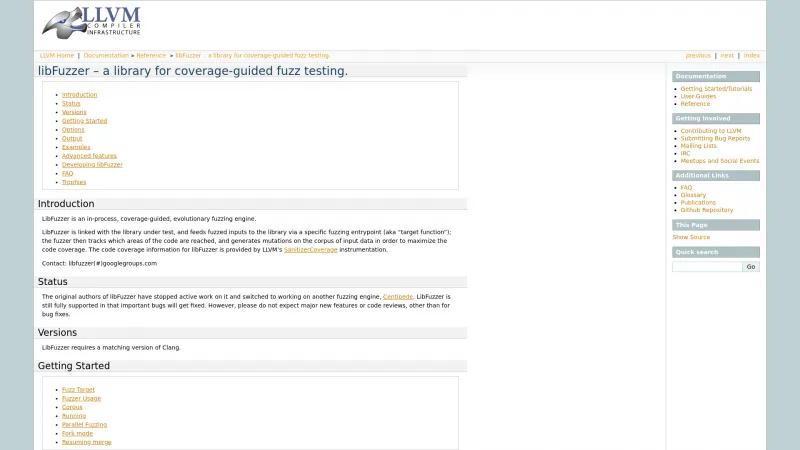This screenshot has height=450, width=800.
Task: Jump to Advanced features in contents list
Action: pos(89,156)
